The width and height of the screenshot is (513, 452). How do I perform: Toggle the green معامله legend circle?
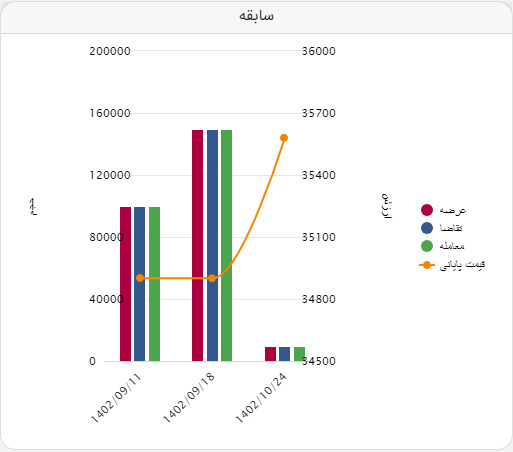(x=427, y=246)
